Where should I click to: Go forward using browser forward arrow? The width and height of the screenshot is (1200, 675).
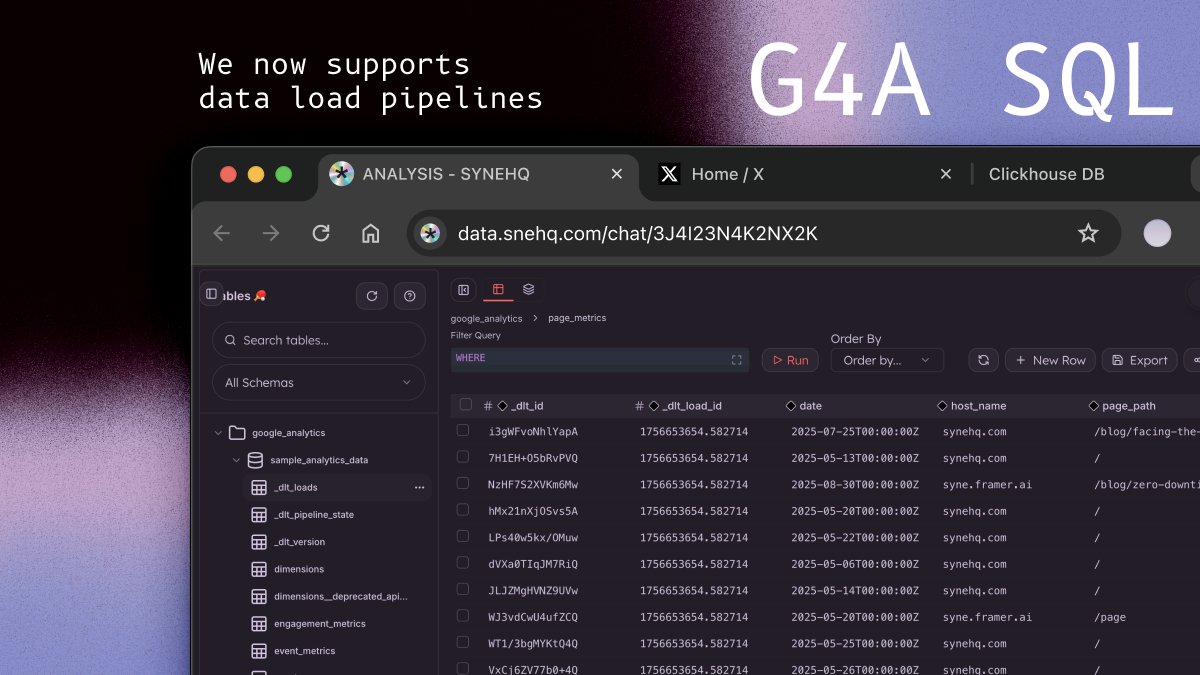click(x=271, y=233)
